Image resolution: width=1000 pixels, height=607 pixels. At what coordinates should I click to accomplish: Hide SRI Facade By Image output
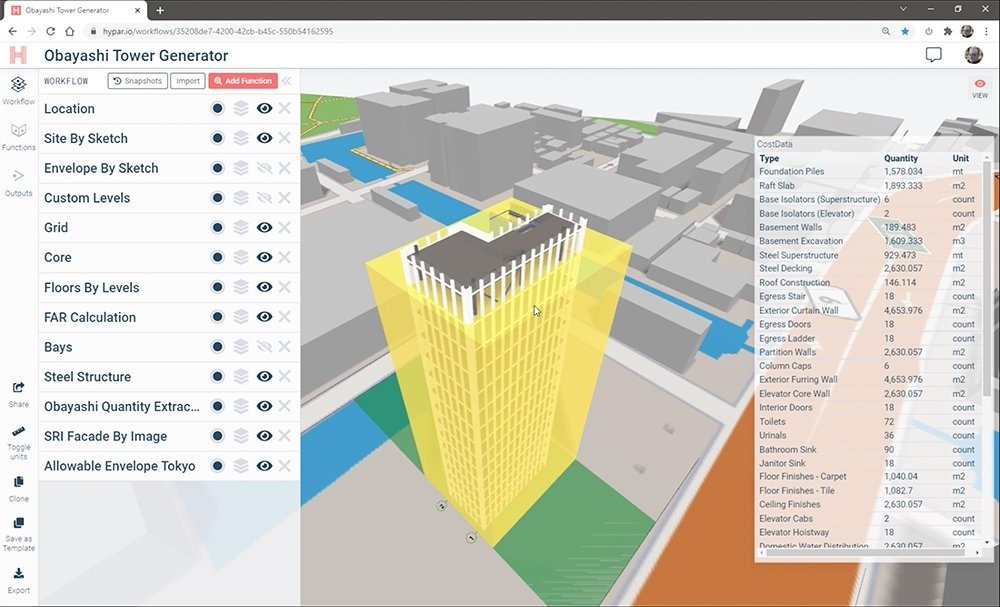point(264,435)
